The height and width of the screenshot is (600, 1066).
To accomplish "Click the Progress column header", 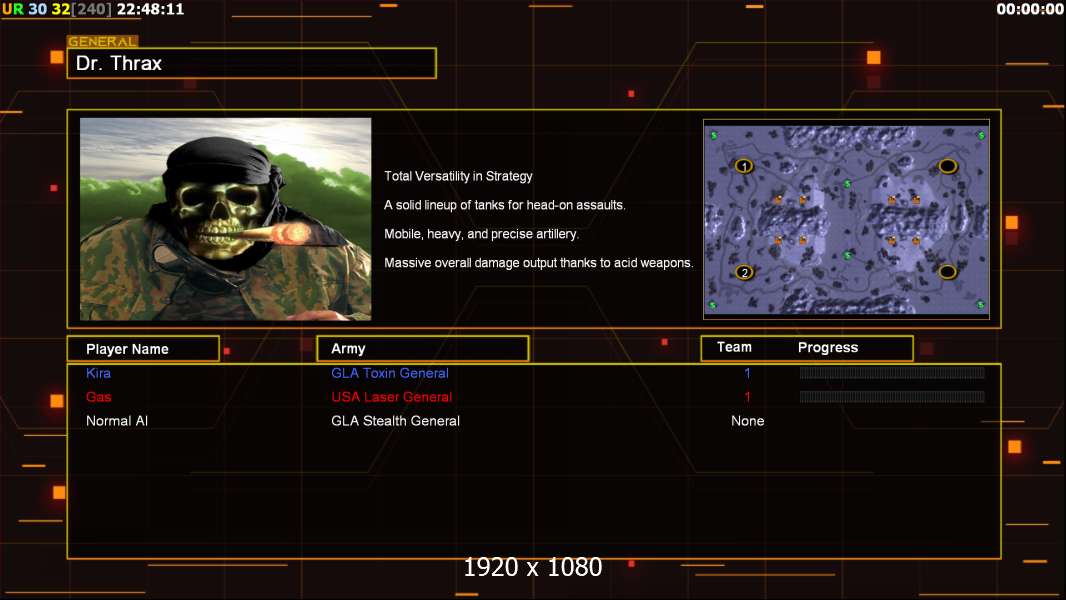I will 827,347.
